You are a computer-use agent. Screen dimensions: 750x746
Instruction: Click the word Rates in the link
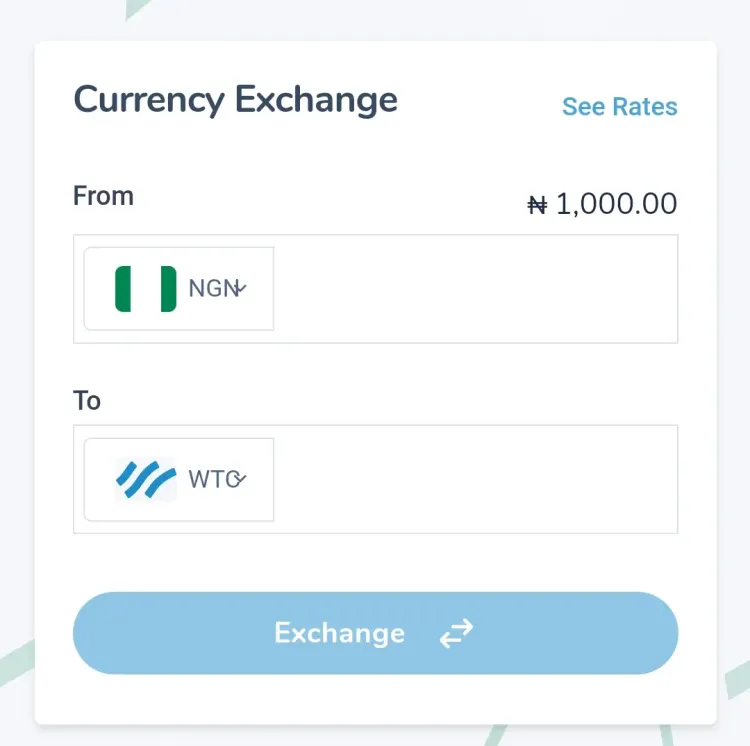pos(645,107)
